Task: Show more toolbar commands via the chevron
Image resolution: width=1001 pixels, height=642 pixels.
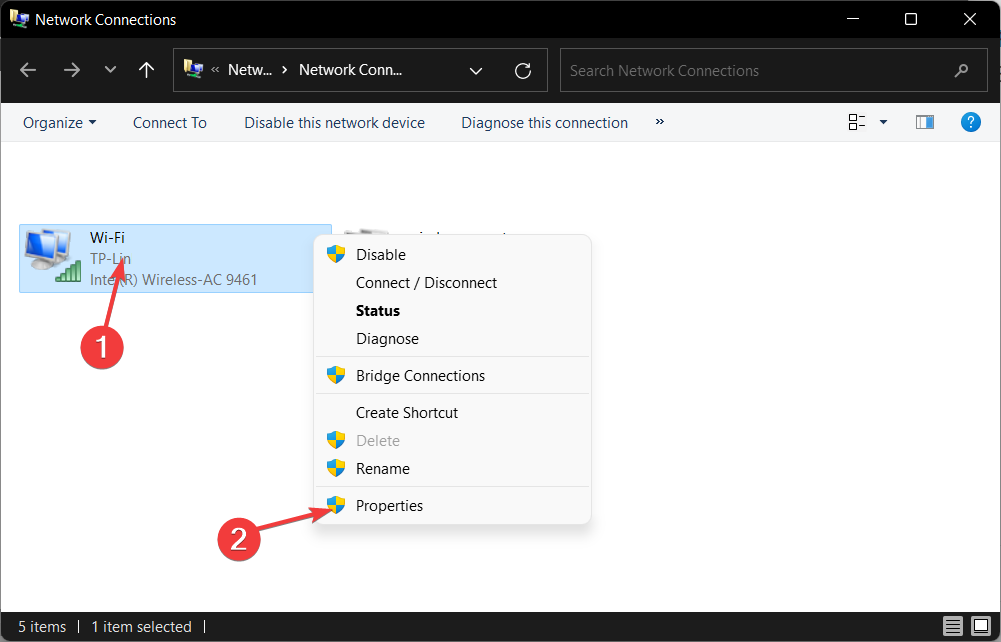Action: tap(660, 122)
